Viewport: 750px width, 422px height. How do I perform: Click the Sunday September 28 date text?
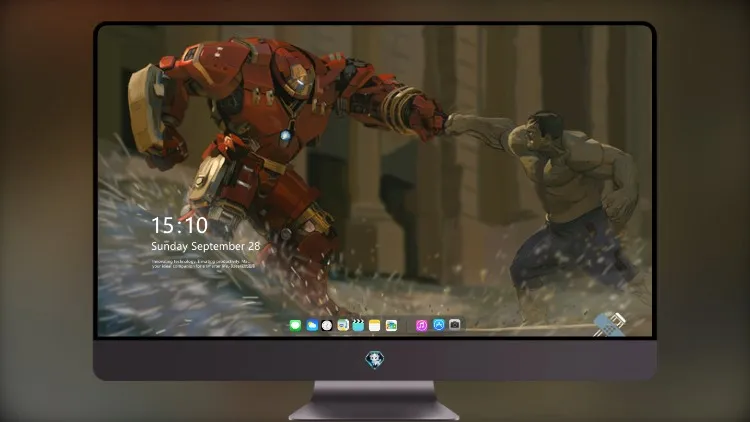click(x=206, y=246)
